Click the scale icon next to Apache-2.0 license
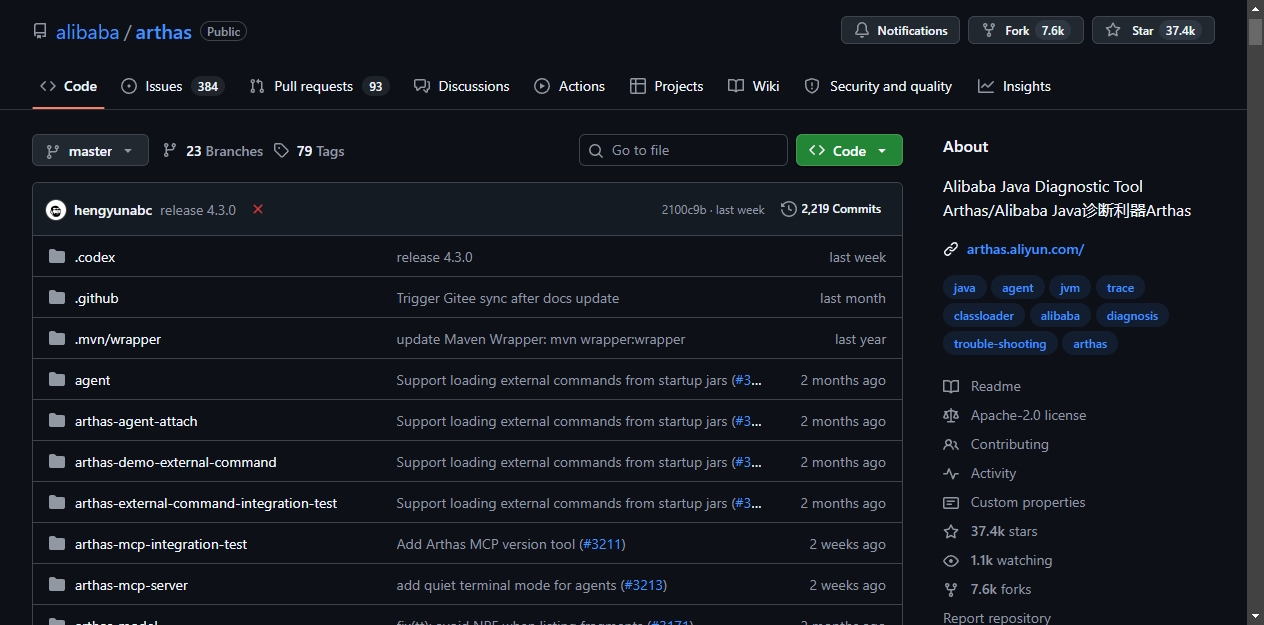 [x=951, y=415]
